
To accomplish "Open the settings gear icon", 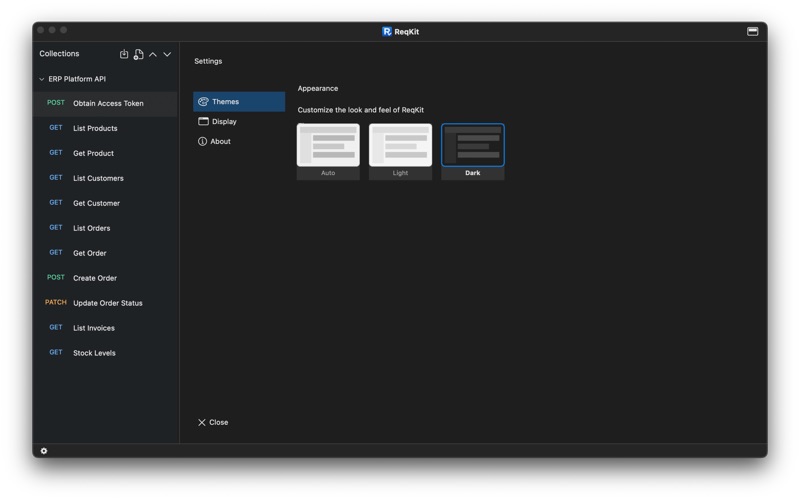I will click(44, 451).
